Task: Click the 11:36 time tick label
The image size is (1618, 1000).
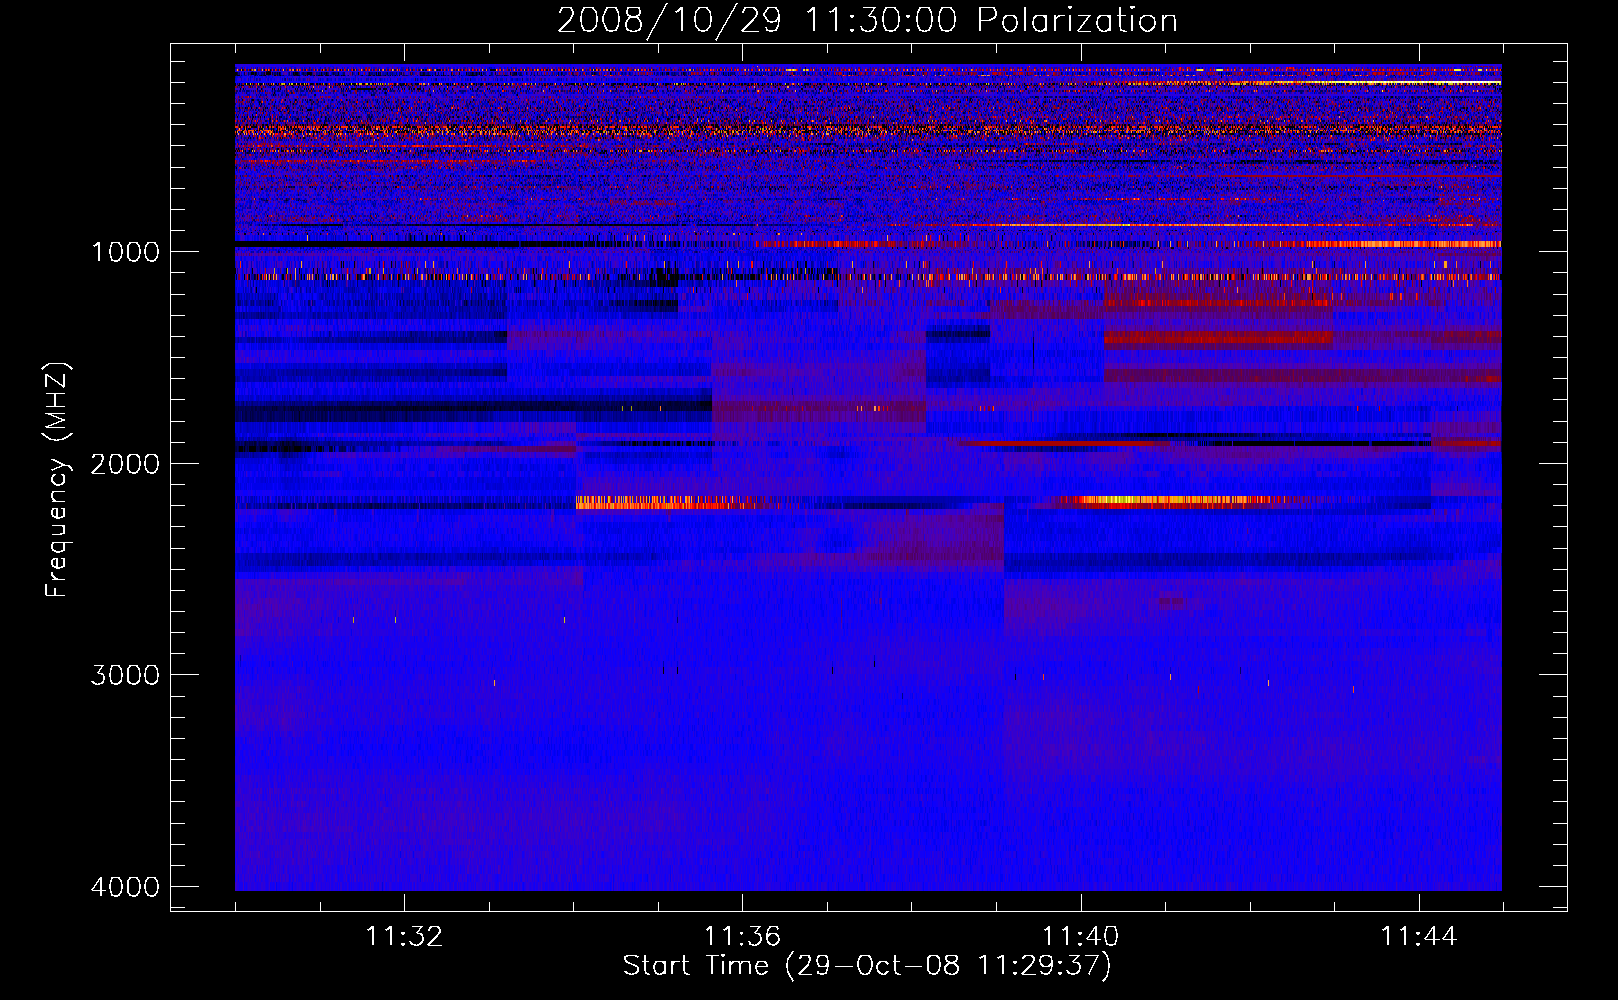Action: [742, 937]
